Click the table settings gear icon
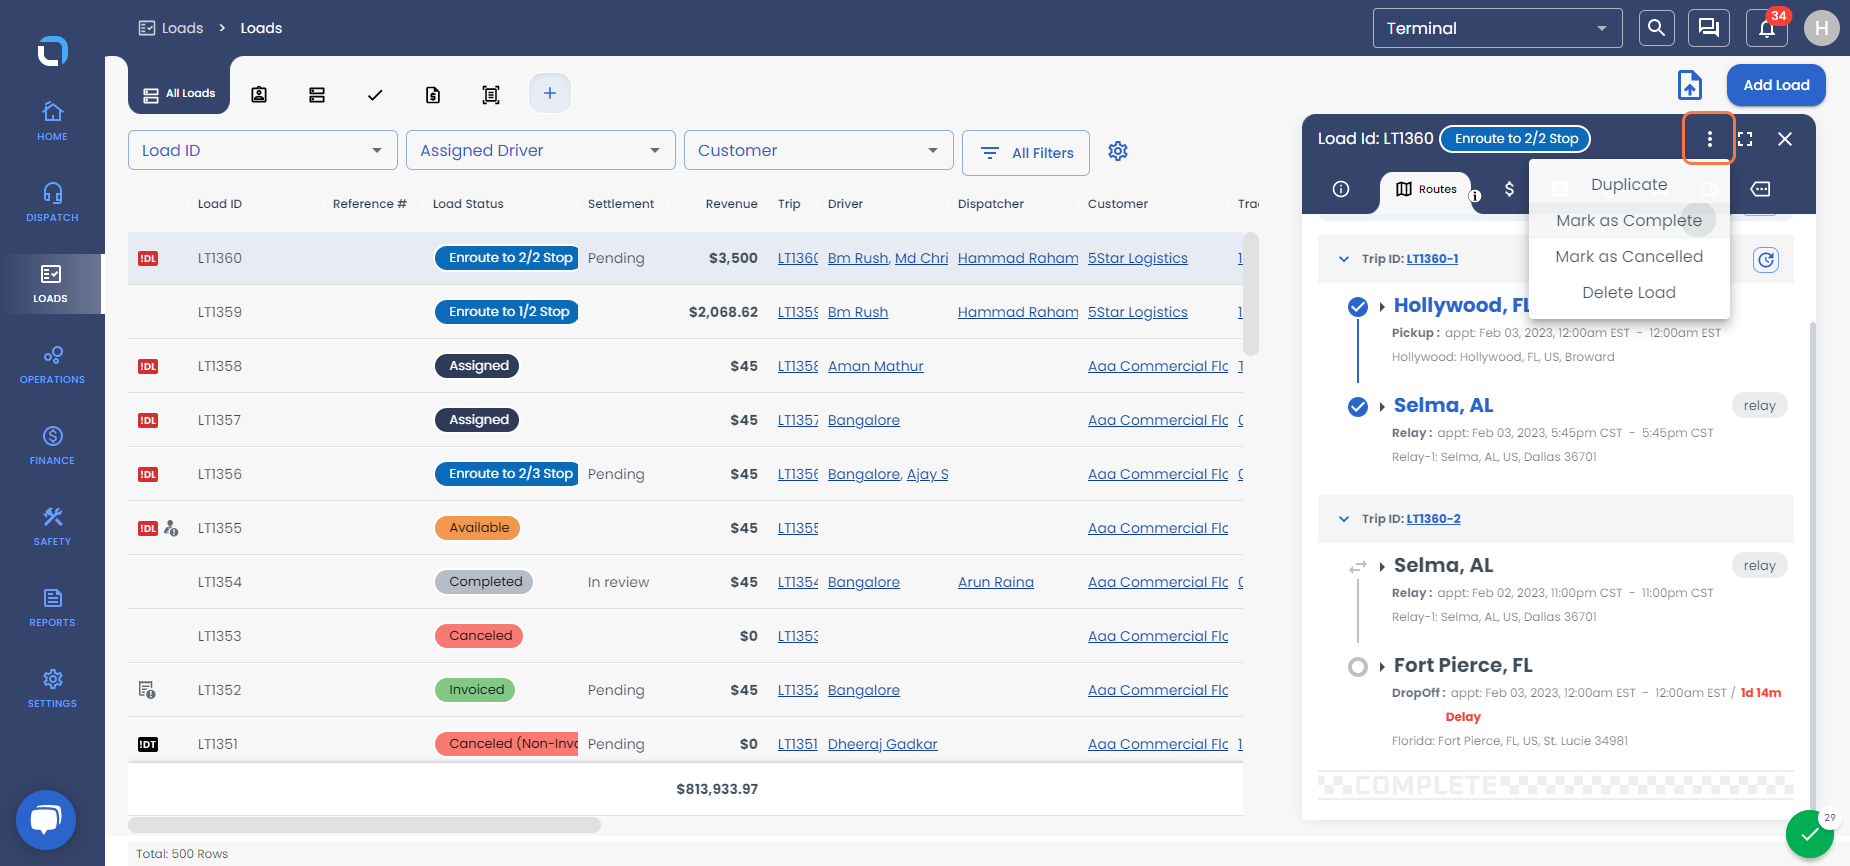 pos(1118,151)
